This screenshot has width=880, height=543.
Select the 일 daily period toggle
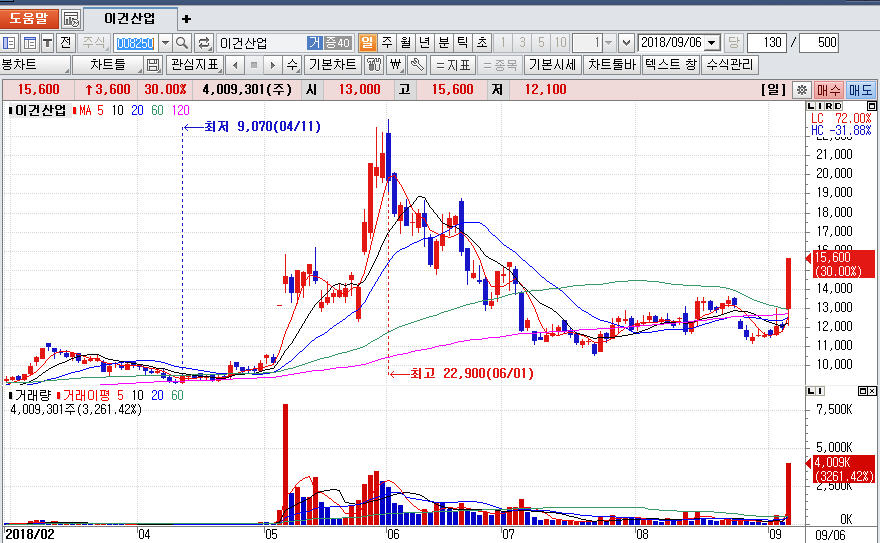(x=367, y=43)
